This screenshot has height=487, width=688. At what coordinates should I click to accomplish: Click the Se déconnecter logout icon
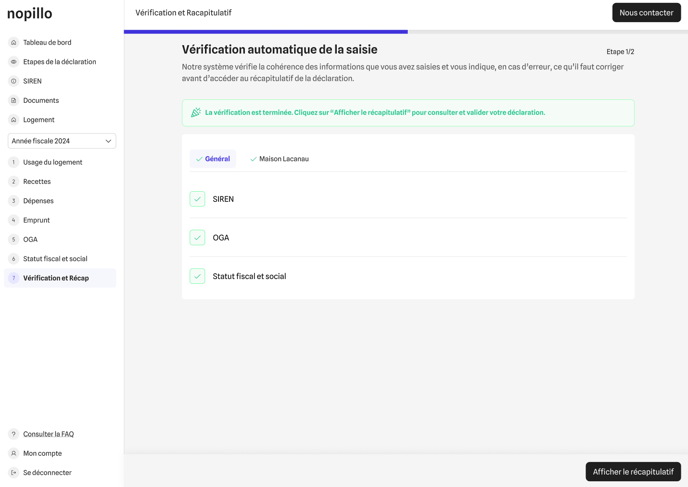click(x=14, y=473)
